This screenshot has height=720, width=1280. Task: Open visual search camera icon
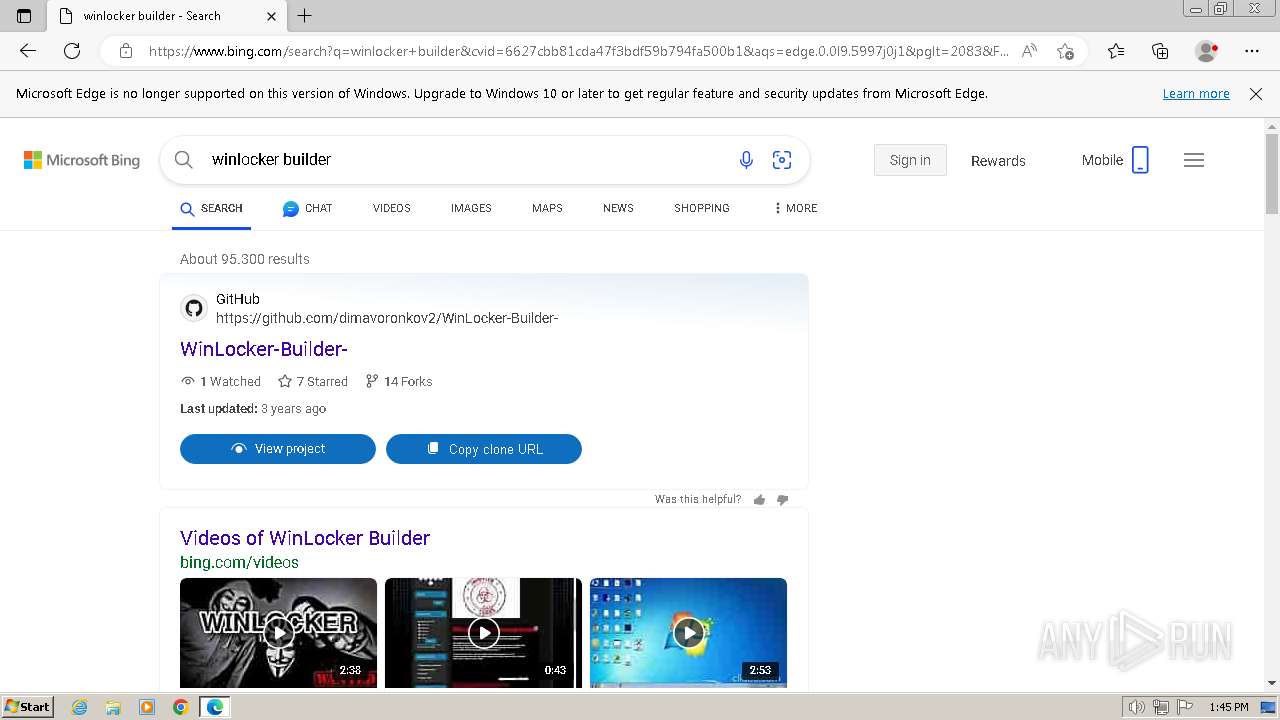pos(782,160)
